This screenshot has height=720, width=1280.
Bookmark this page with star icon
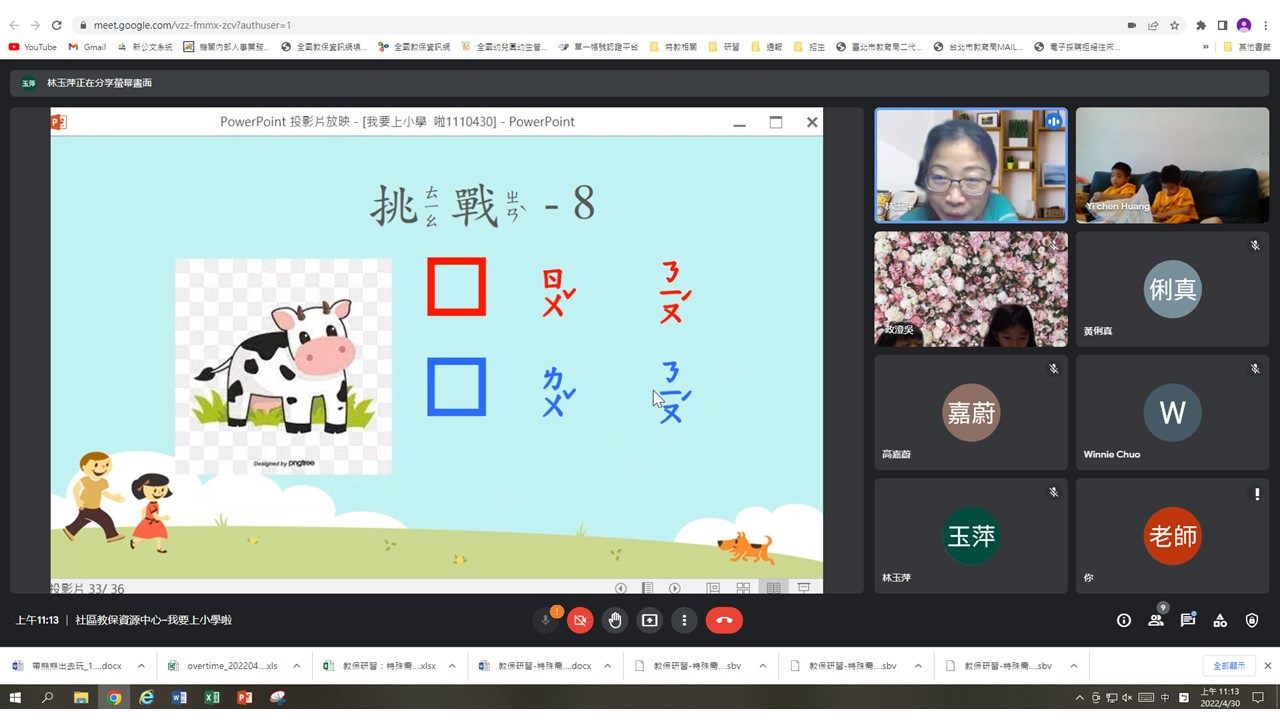1175,25
